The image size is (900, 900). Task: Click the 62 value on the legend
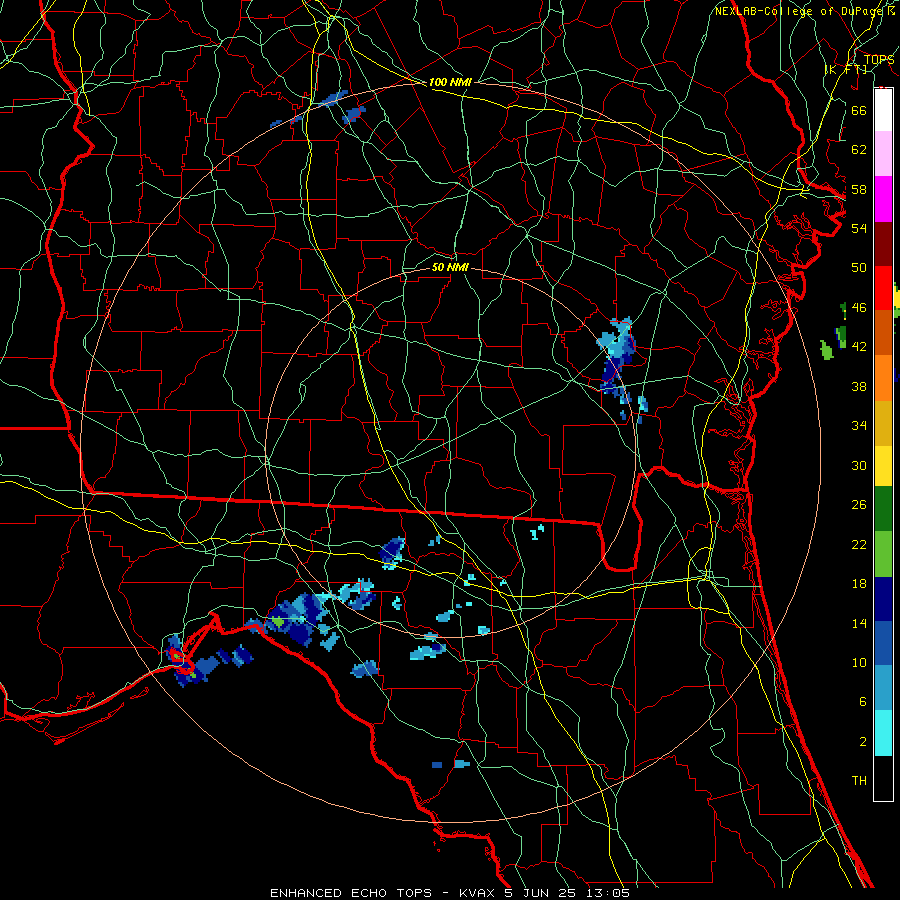pos(859,150)
